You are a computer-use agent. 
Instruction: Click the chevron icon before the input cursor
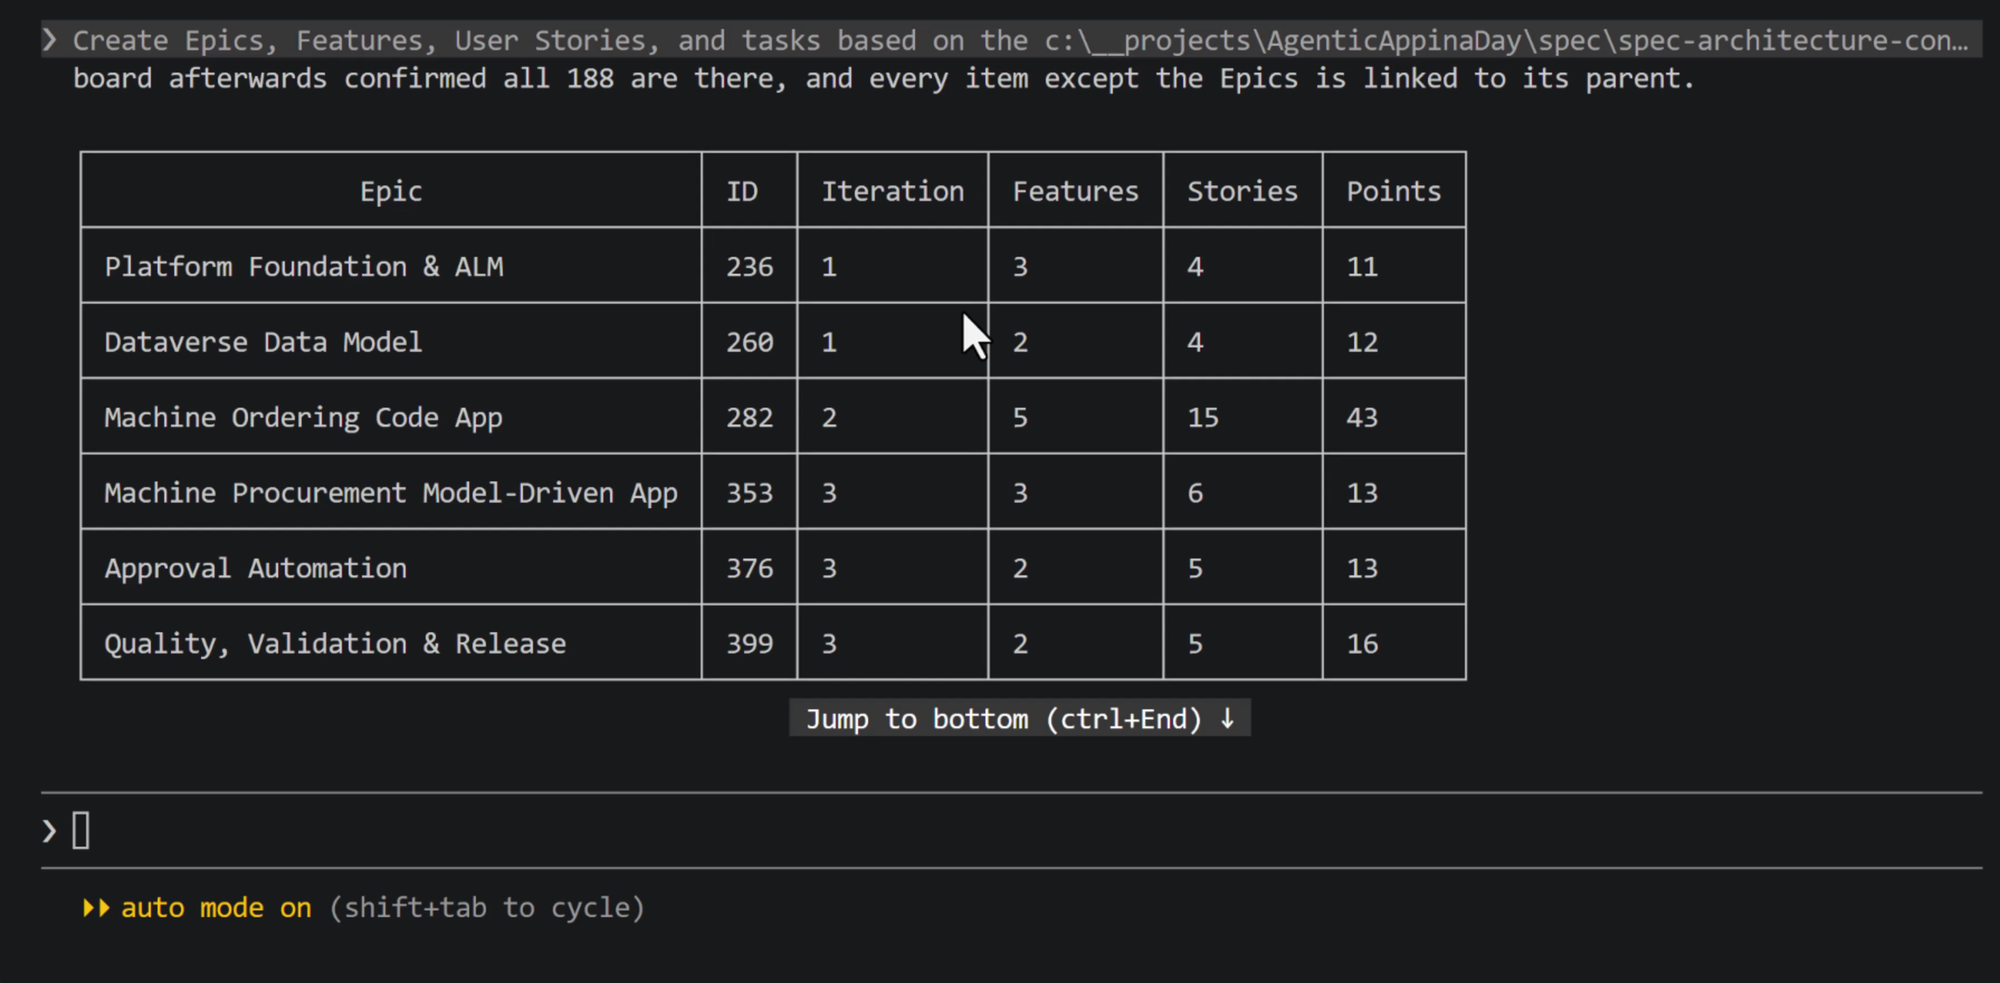point(50,831)
